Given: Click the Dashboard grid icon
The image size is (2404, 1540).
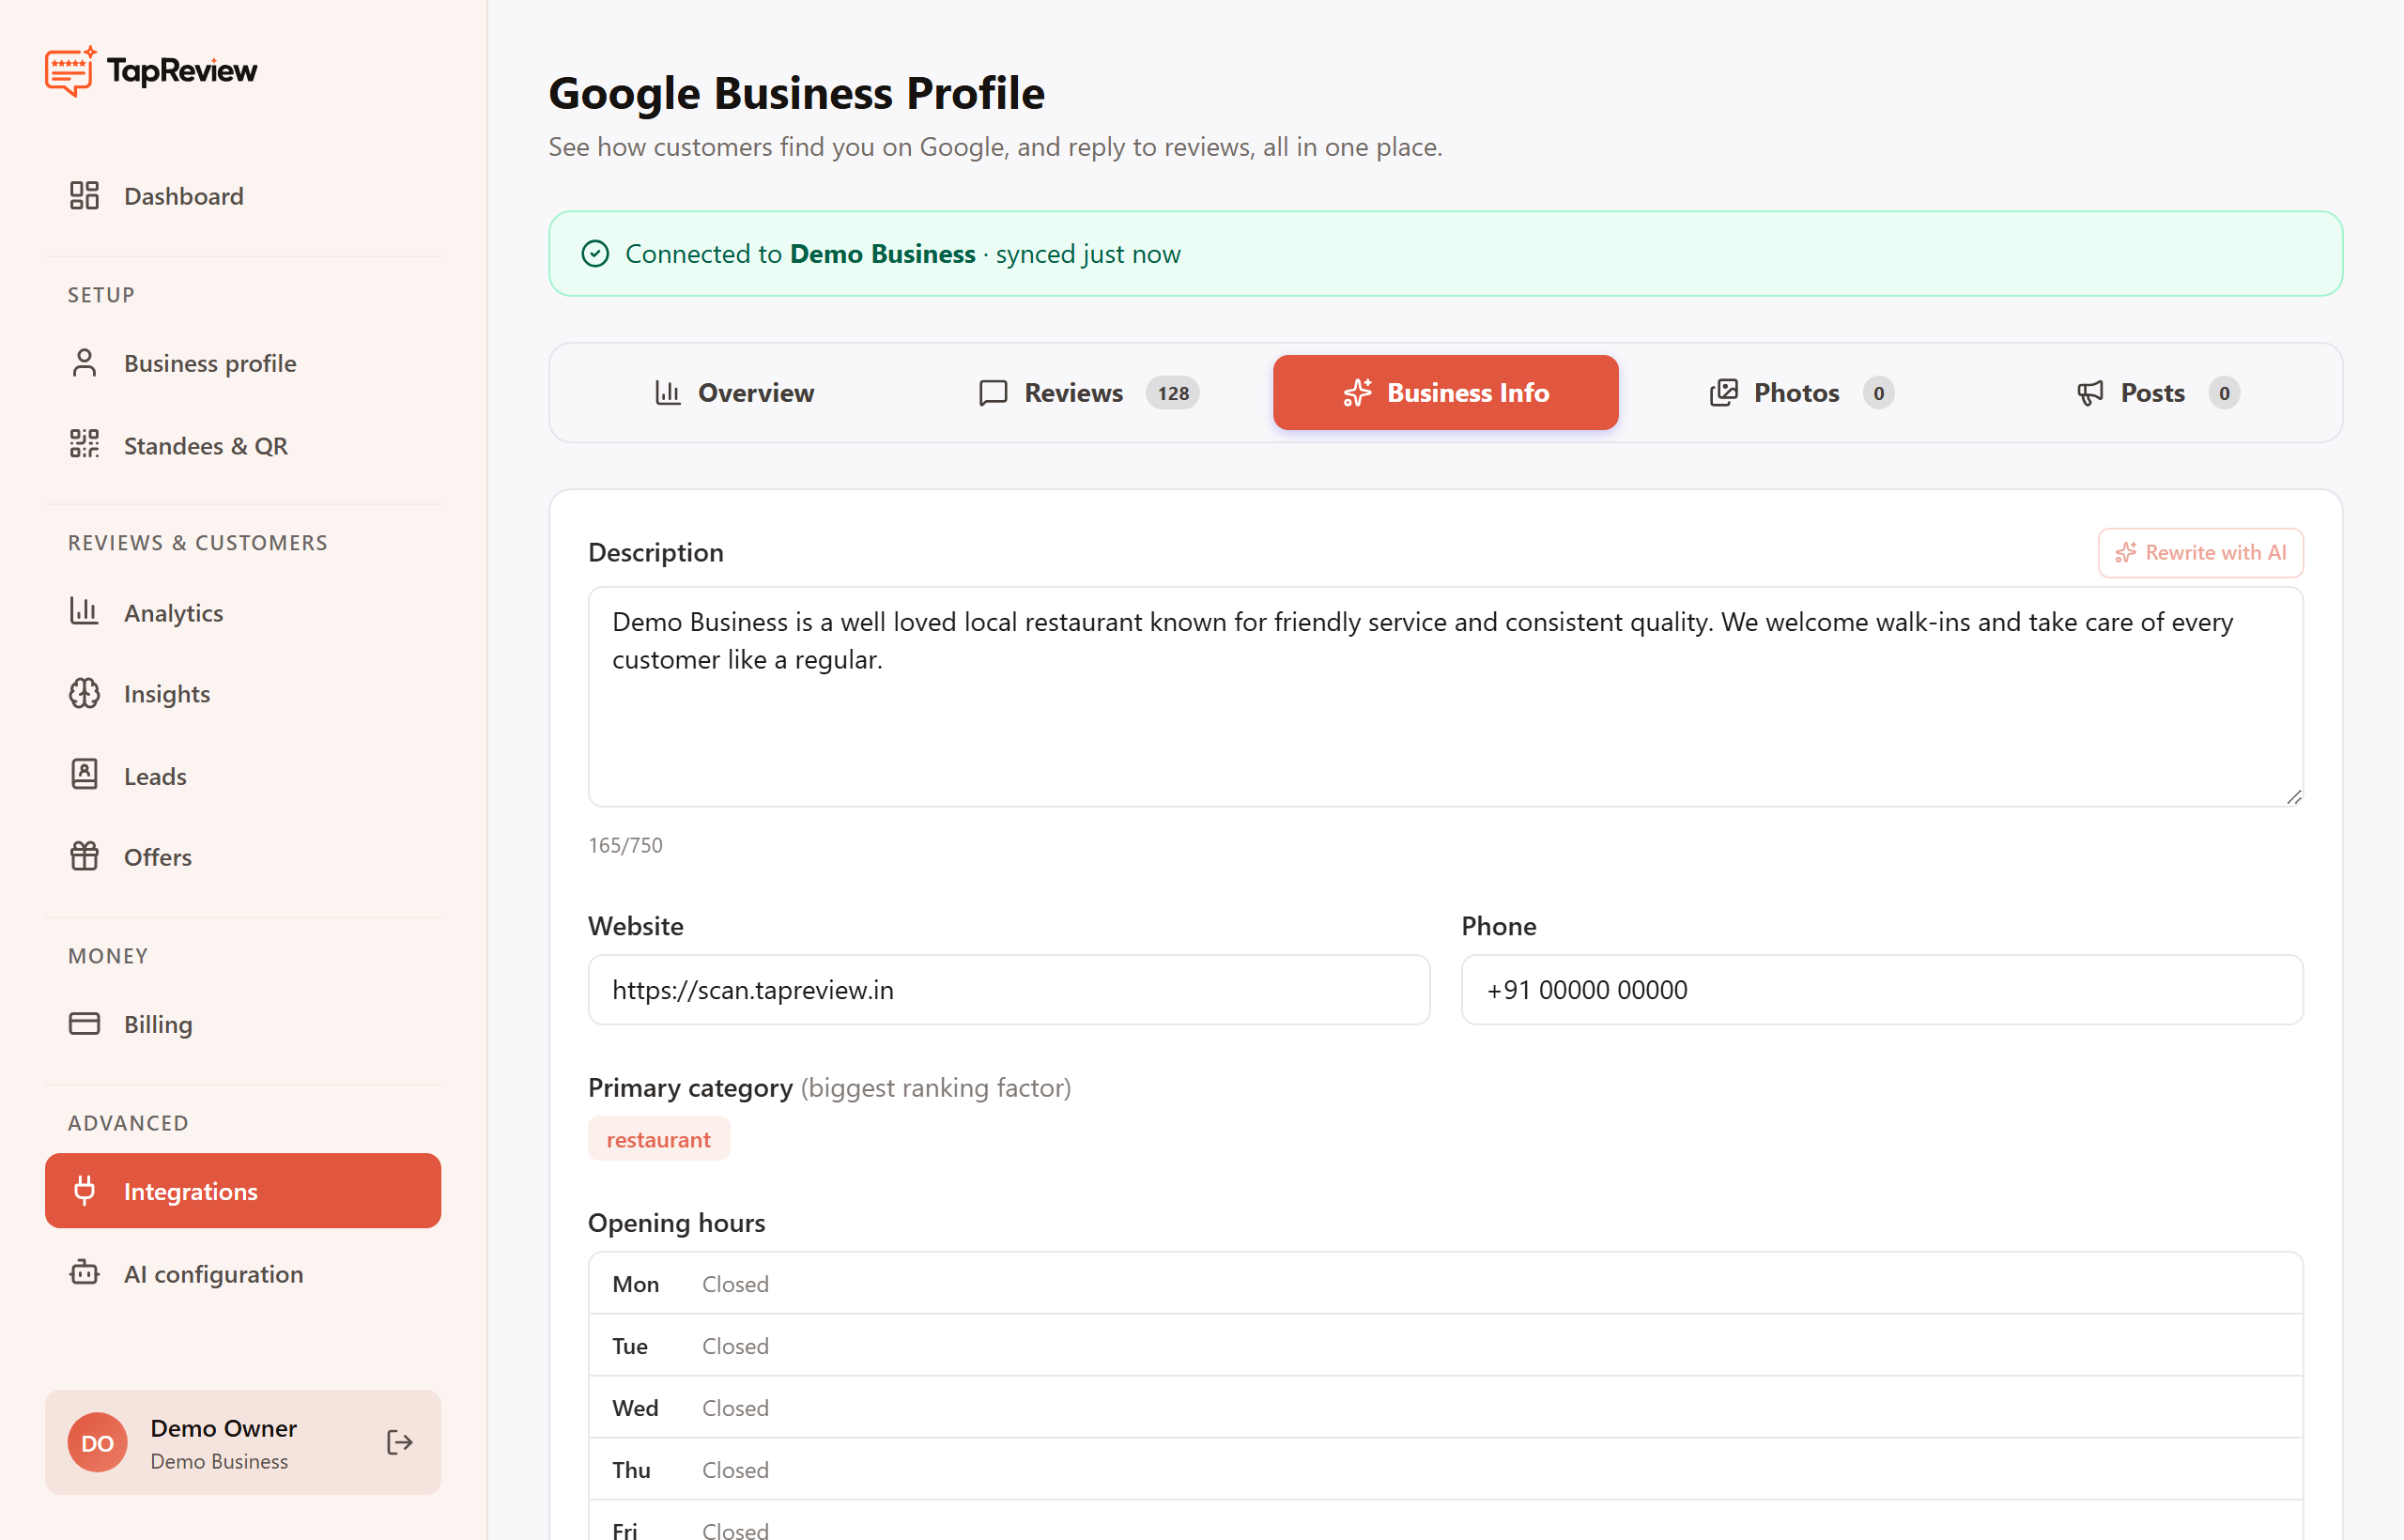Looking at the screenshot, I should pyautogui.click(x=84, y=196).
